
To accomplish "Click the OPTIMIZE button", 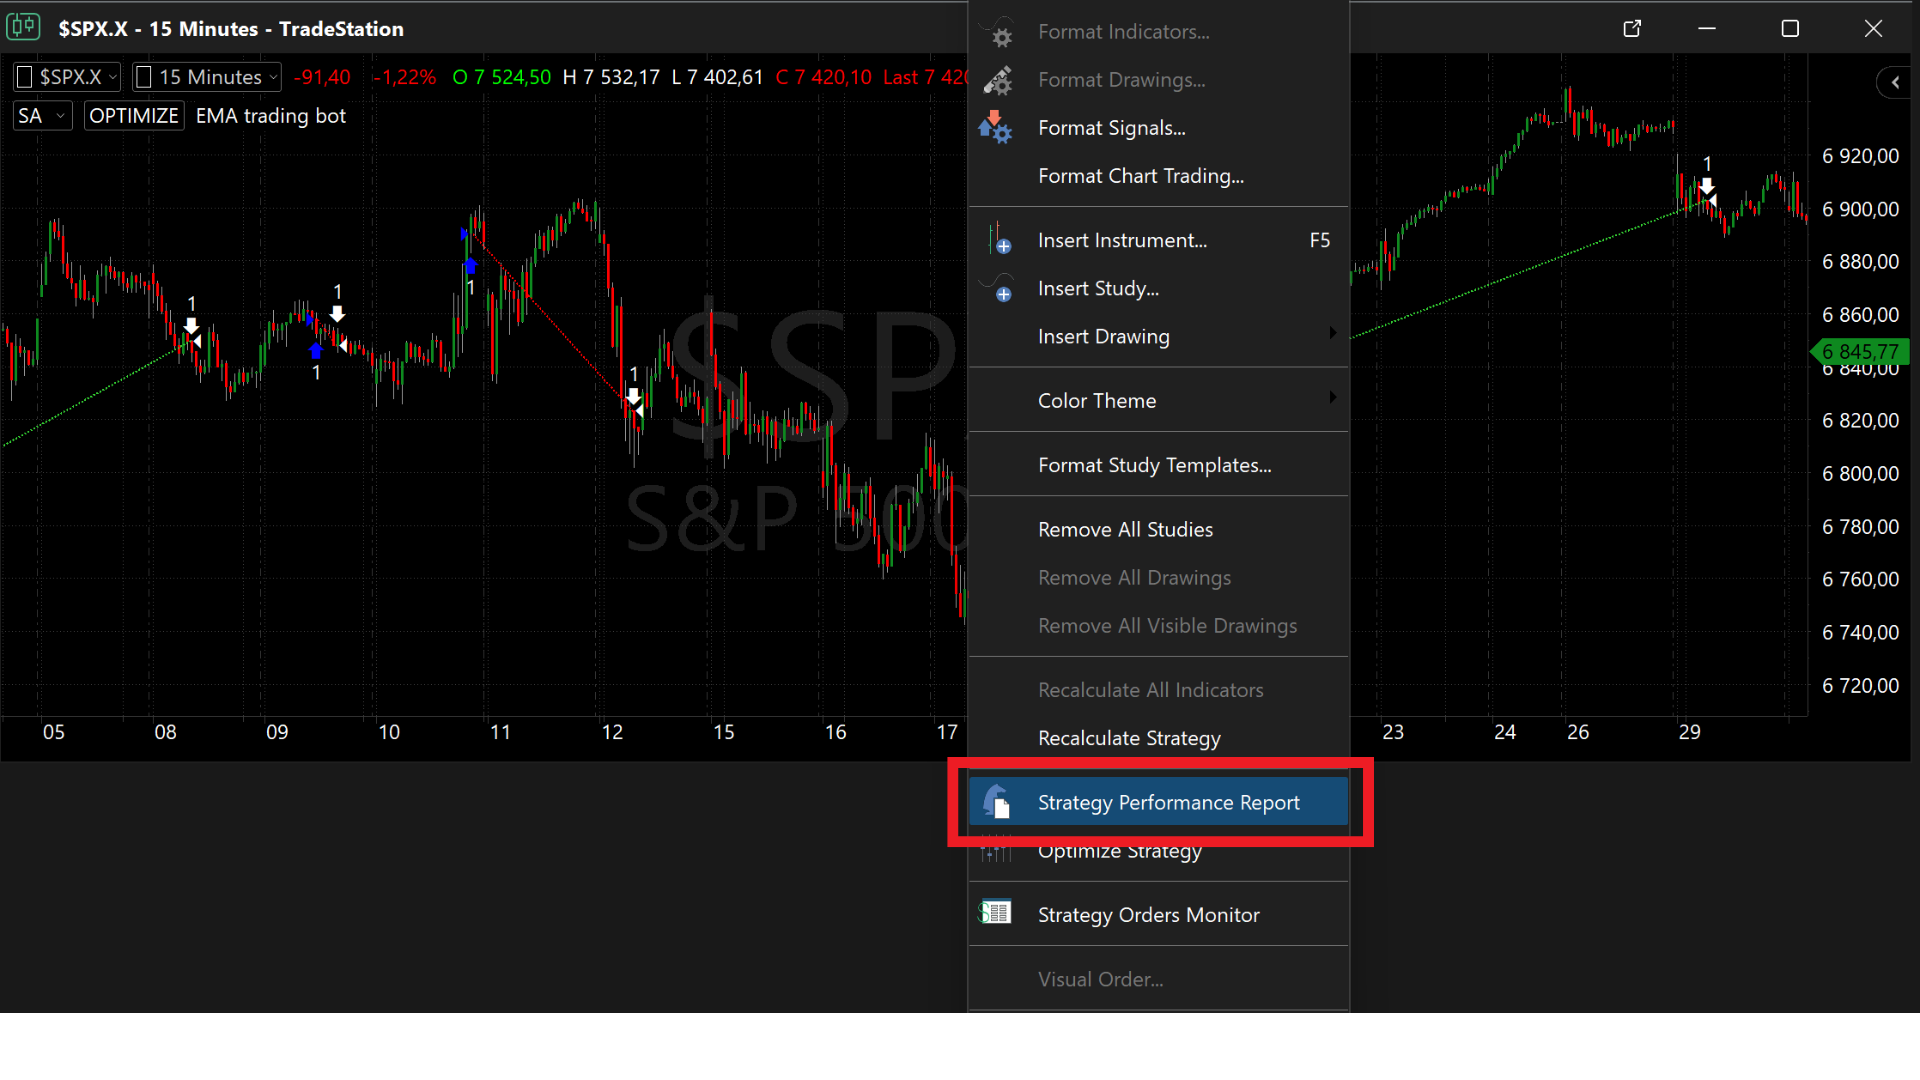I will 134,116.
